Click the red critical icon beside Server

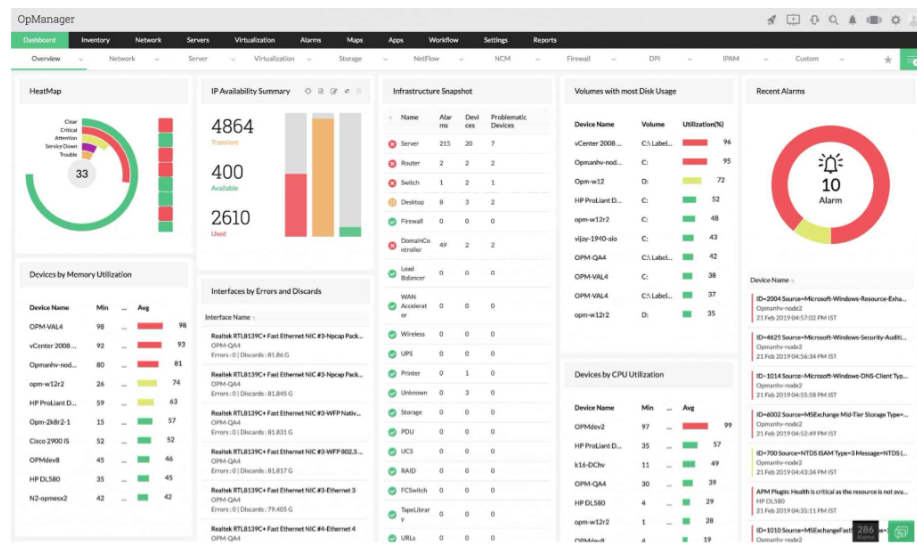click(x=392, y=144)
